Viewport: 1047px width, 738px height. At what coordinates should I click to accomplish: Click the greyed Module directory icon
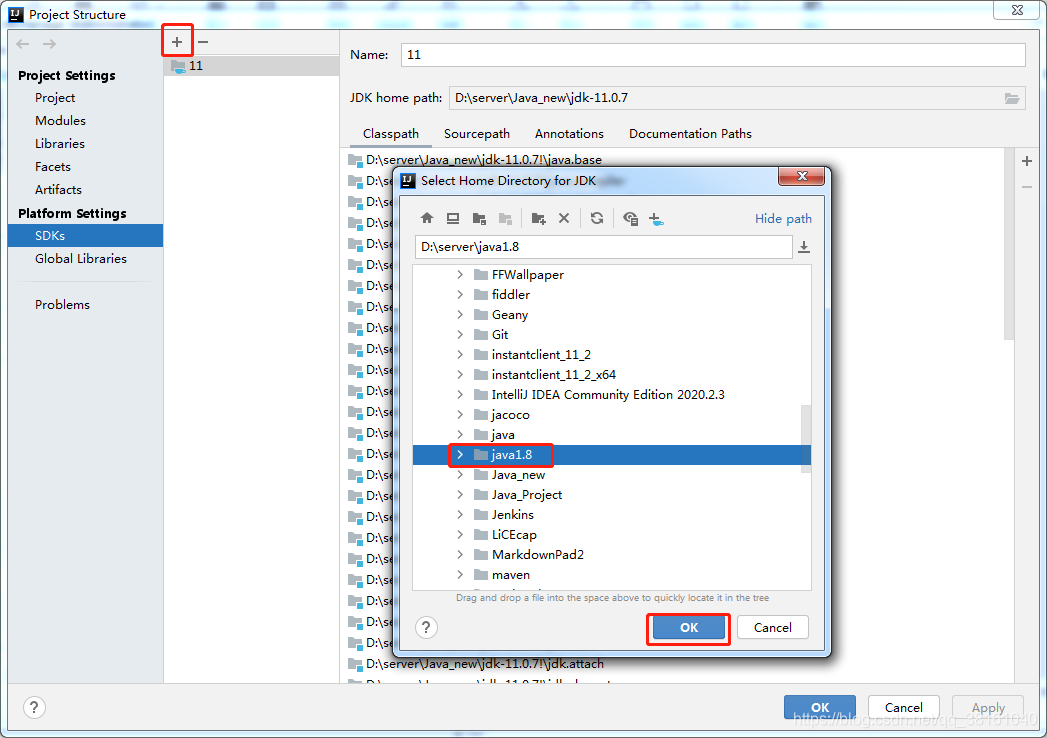(505, 218)
